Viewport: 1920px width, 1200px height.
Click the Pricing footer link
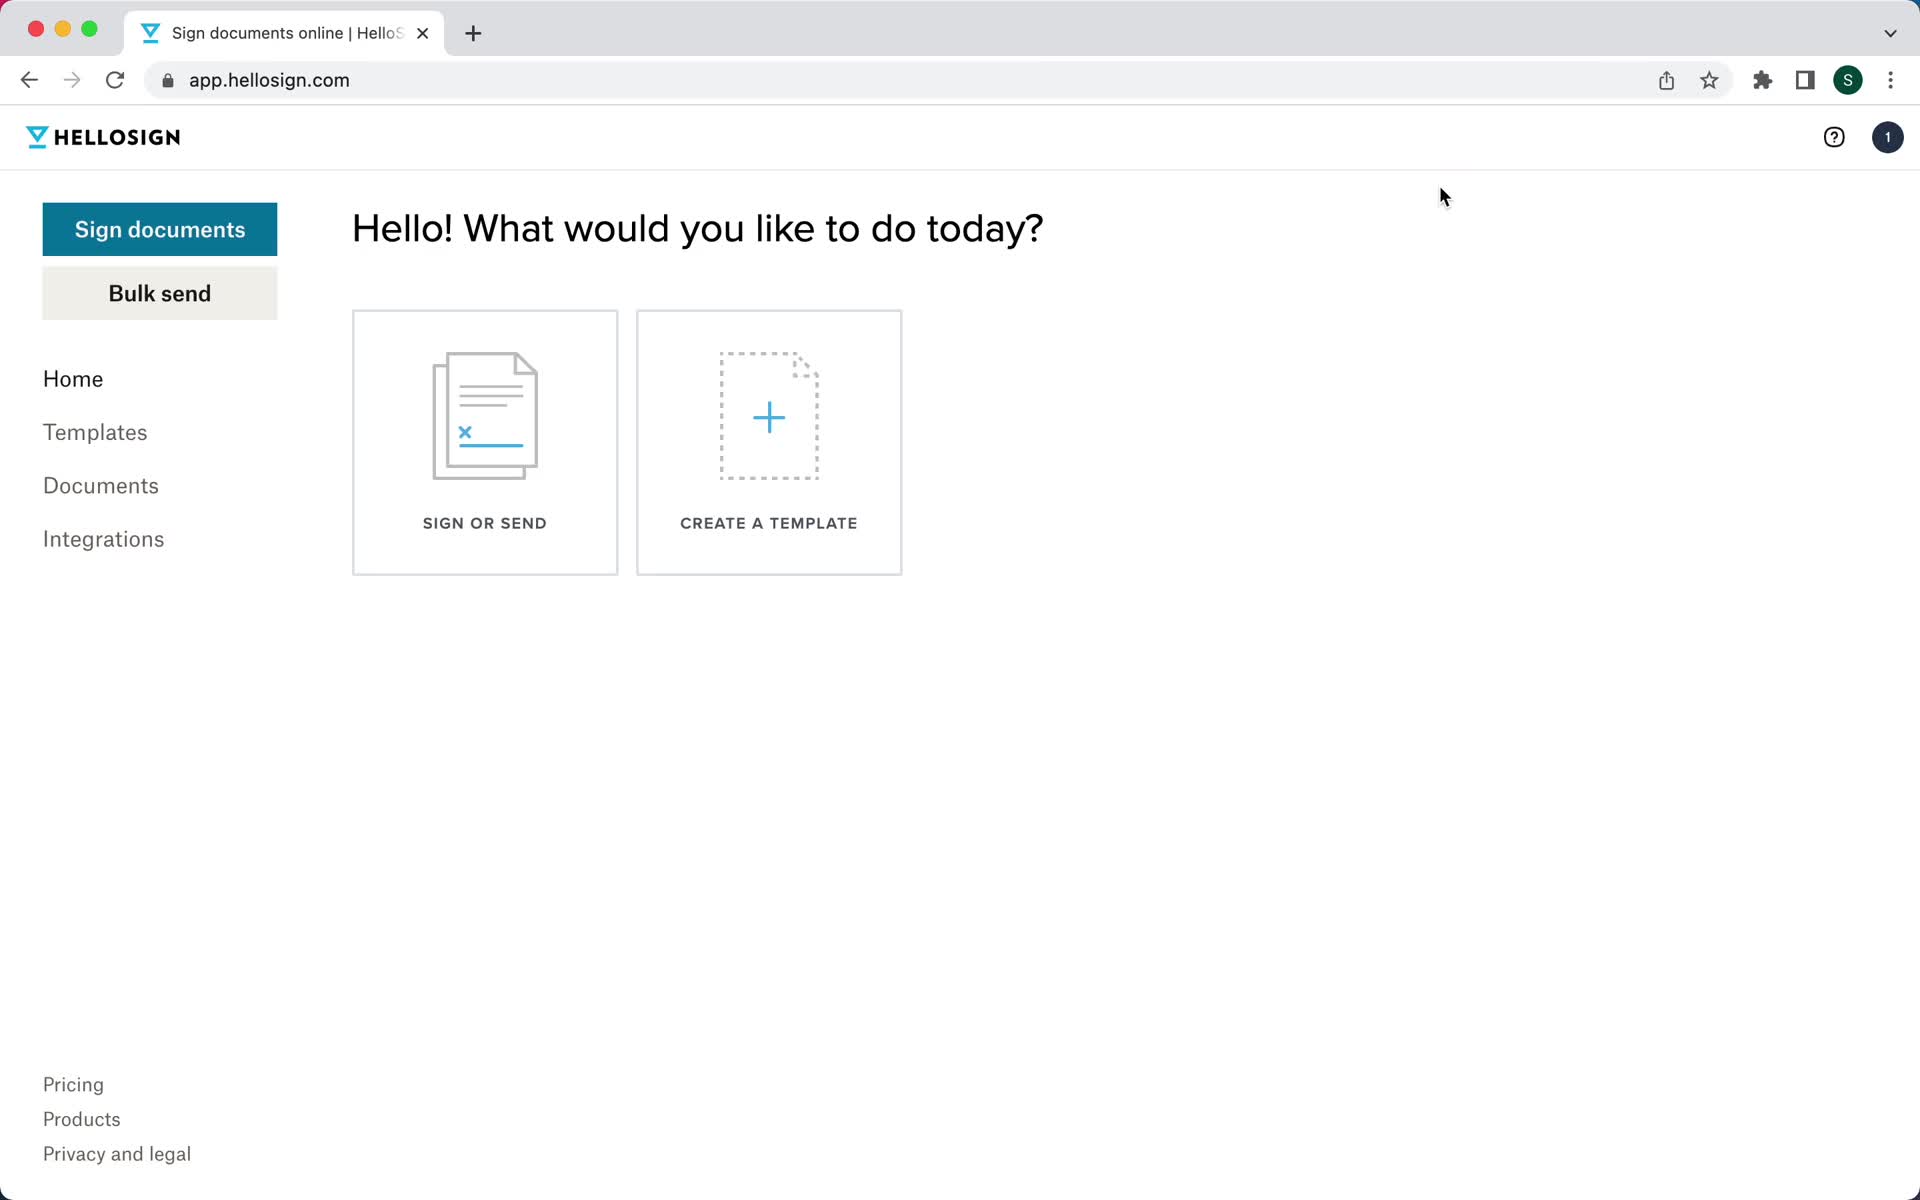click(73, 1084)
